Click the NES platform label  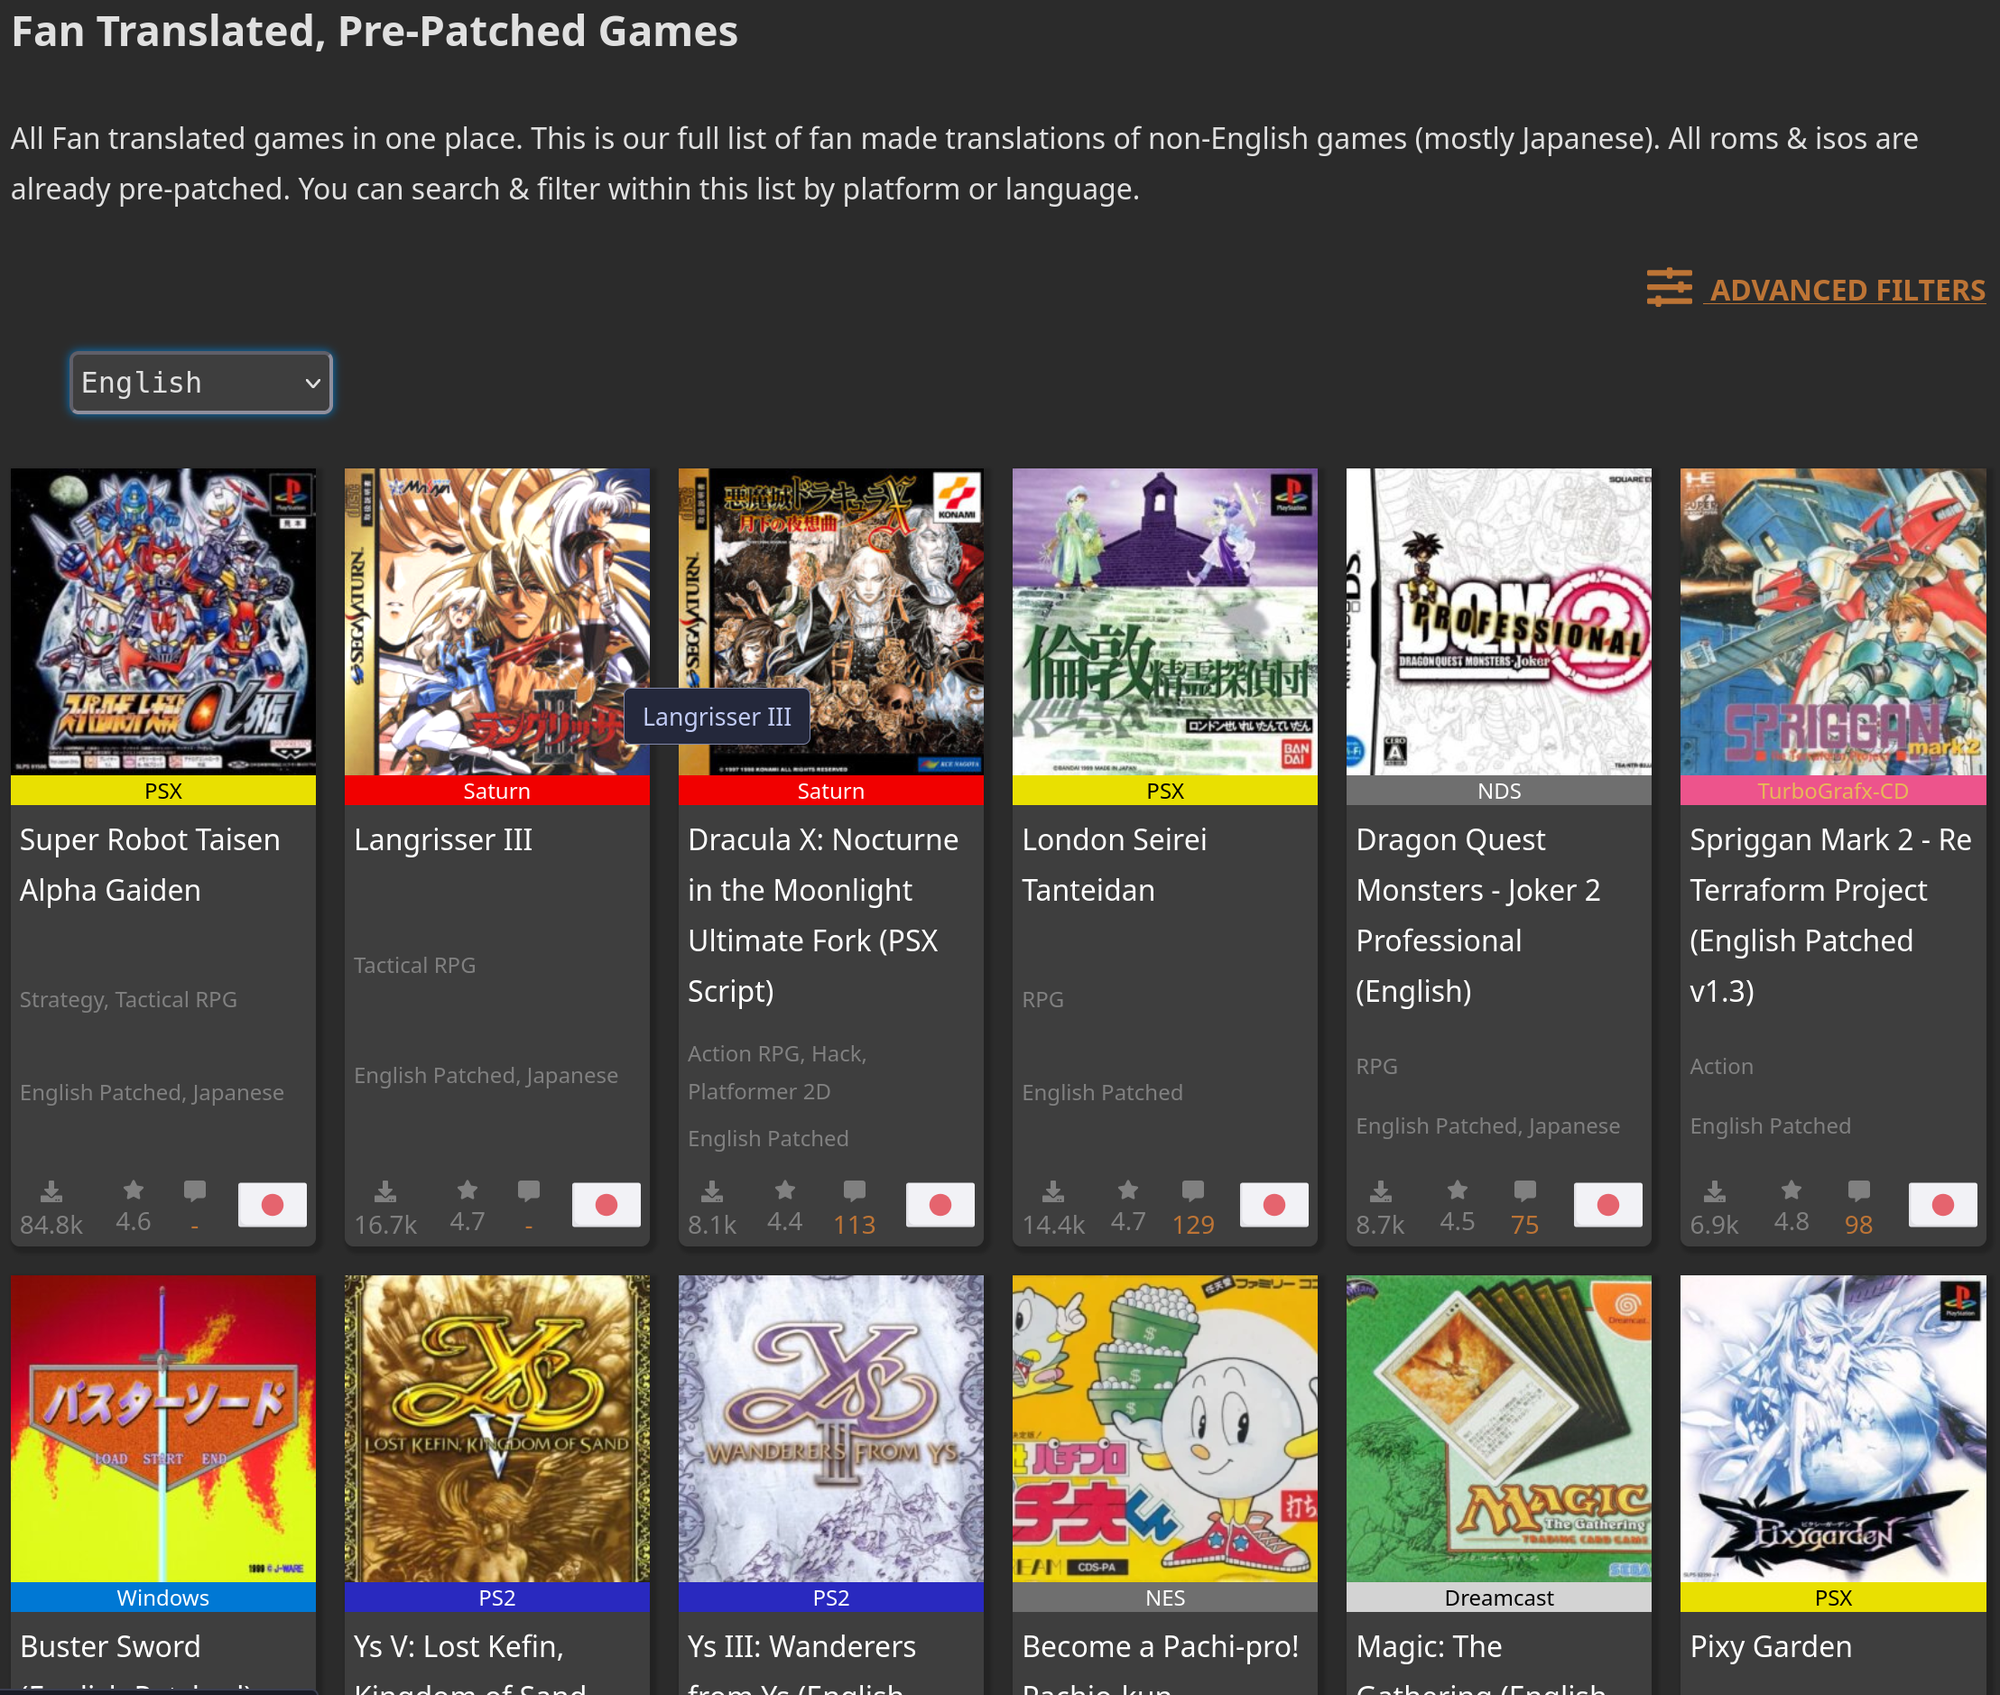coord(1165,1597)
